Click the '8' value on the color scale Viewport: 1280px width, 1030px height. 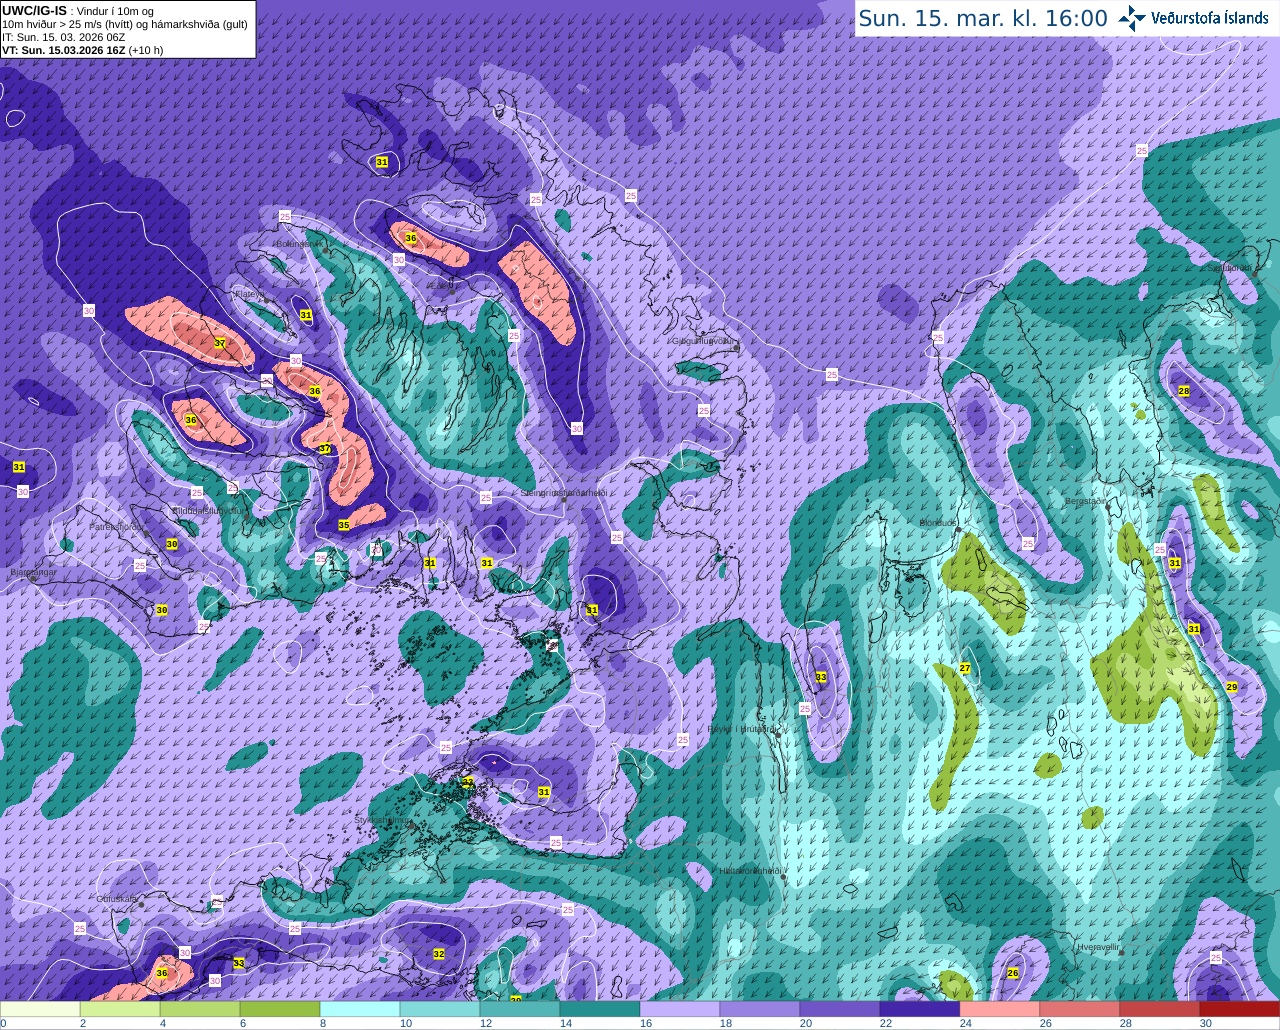(323, 1023)
